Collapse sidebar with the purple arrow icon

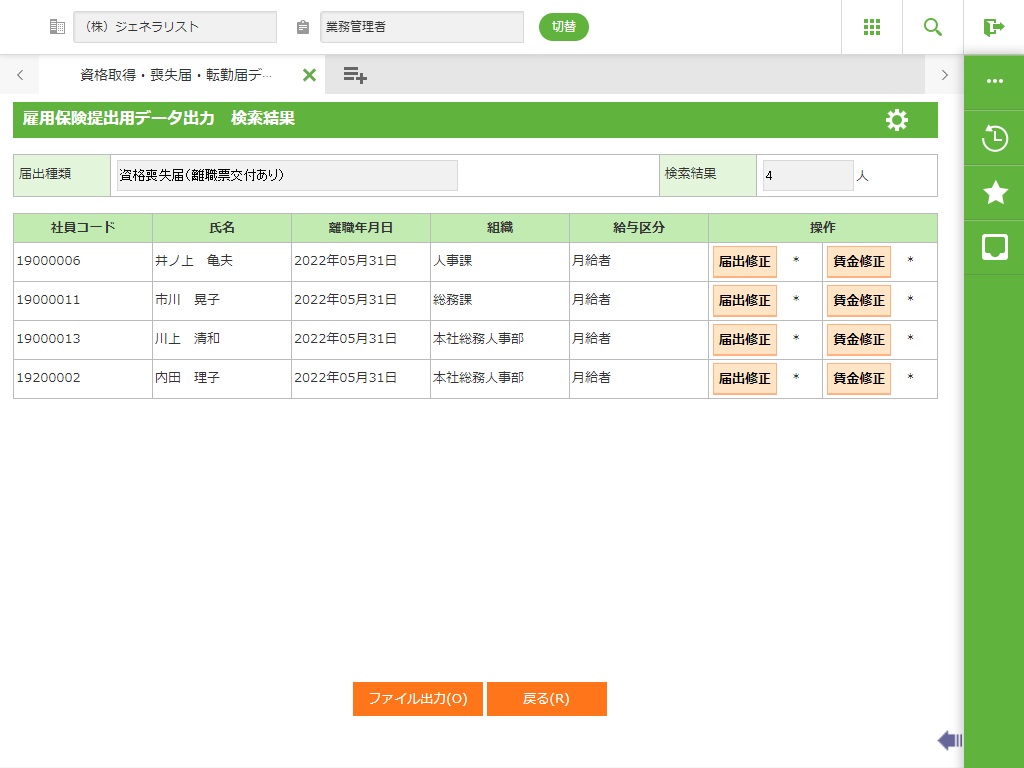coord(949,740)
